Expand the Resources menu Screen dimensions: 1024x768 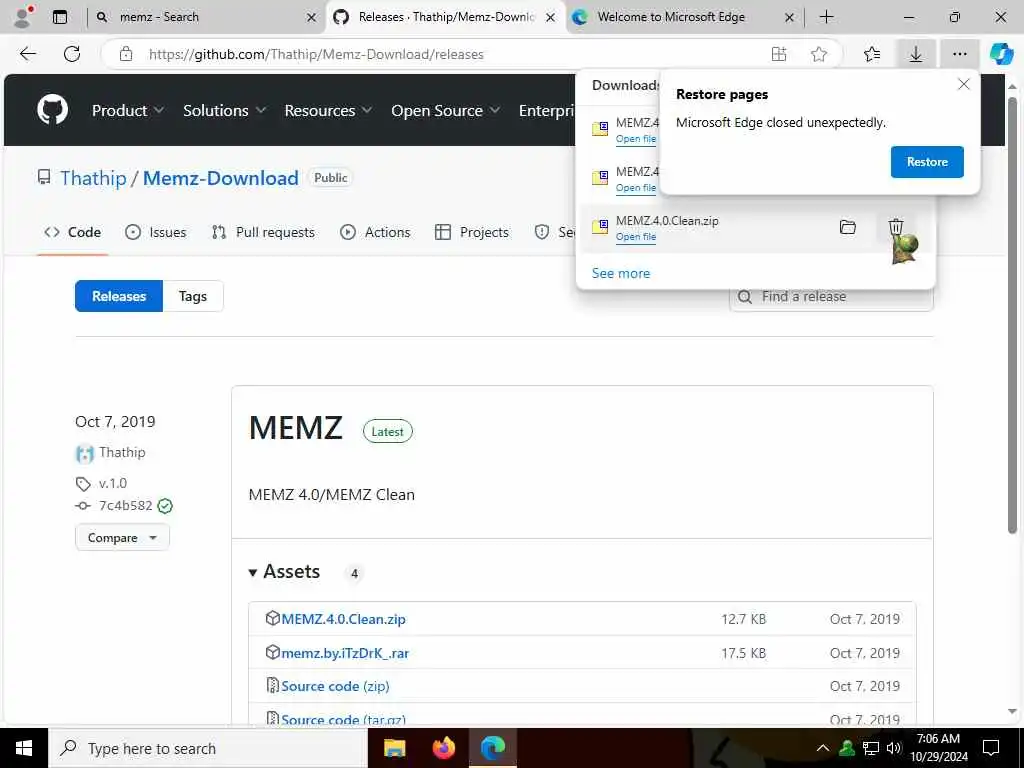328,110
